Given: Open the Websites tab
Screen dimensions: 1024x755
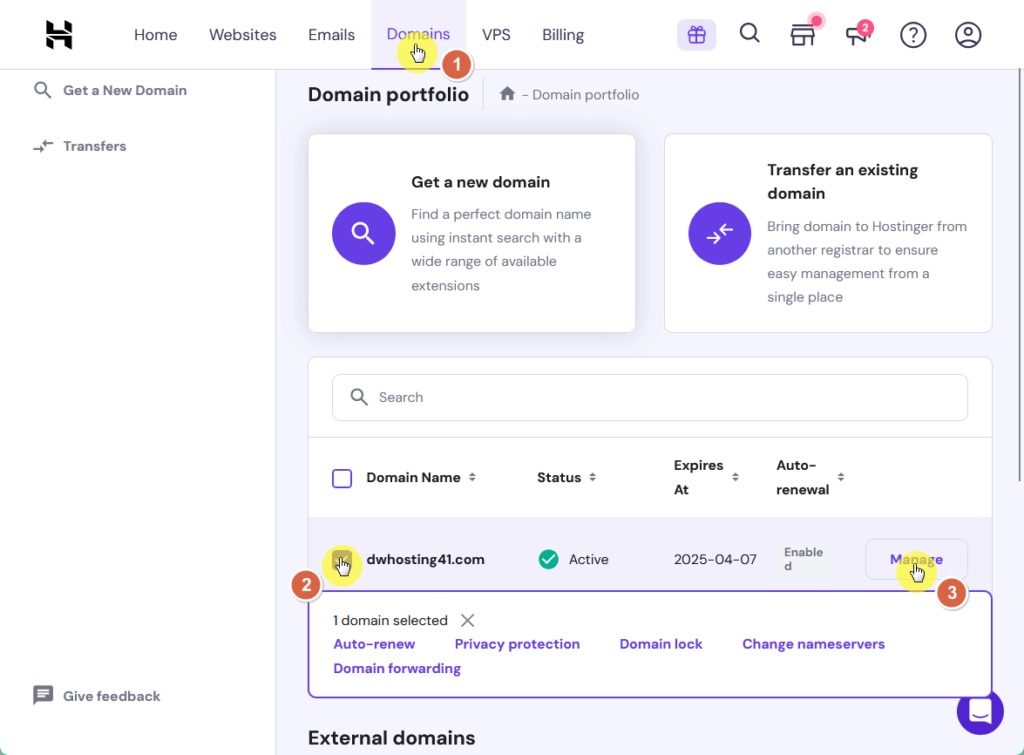Looking at the screenshot, I should 243,35.
